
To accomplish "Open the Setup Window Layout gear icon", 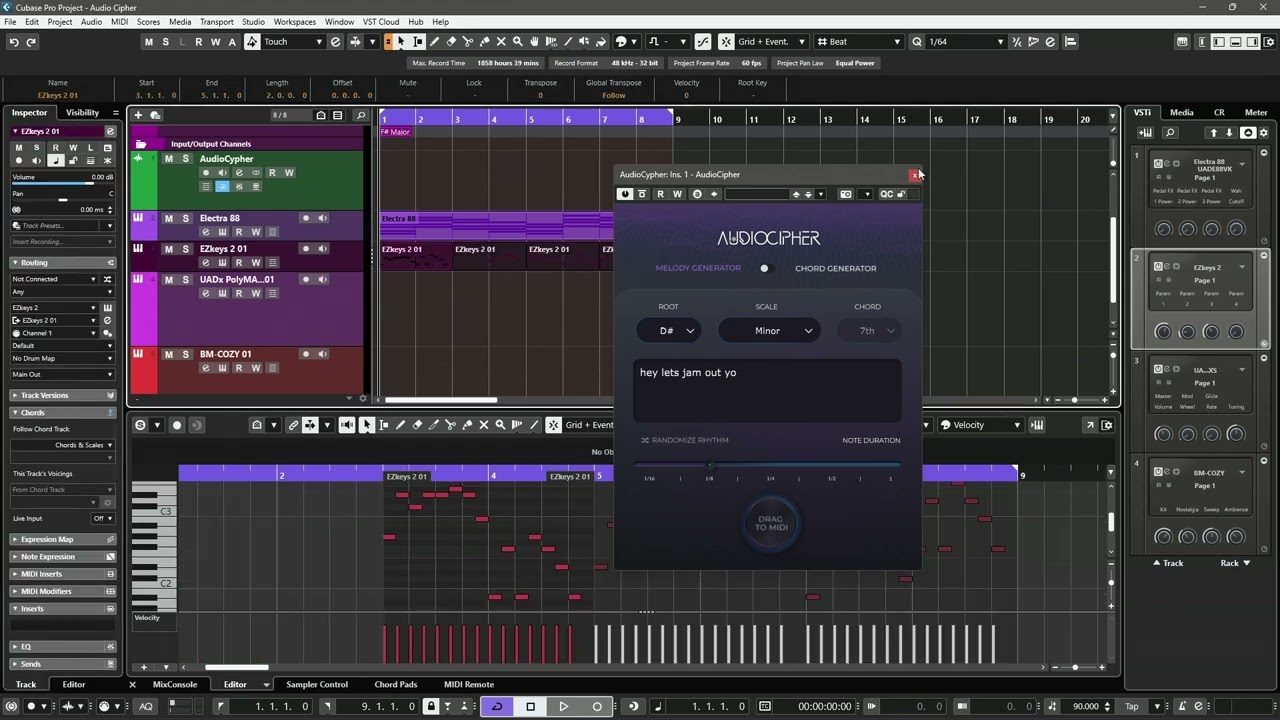I will [x=1267, y=42].
